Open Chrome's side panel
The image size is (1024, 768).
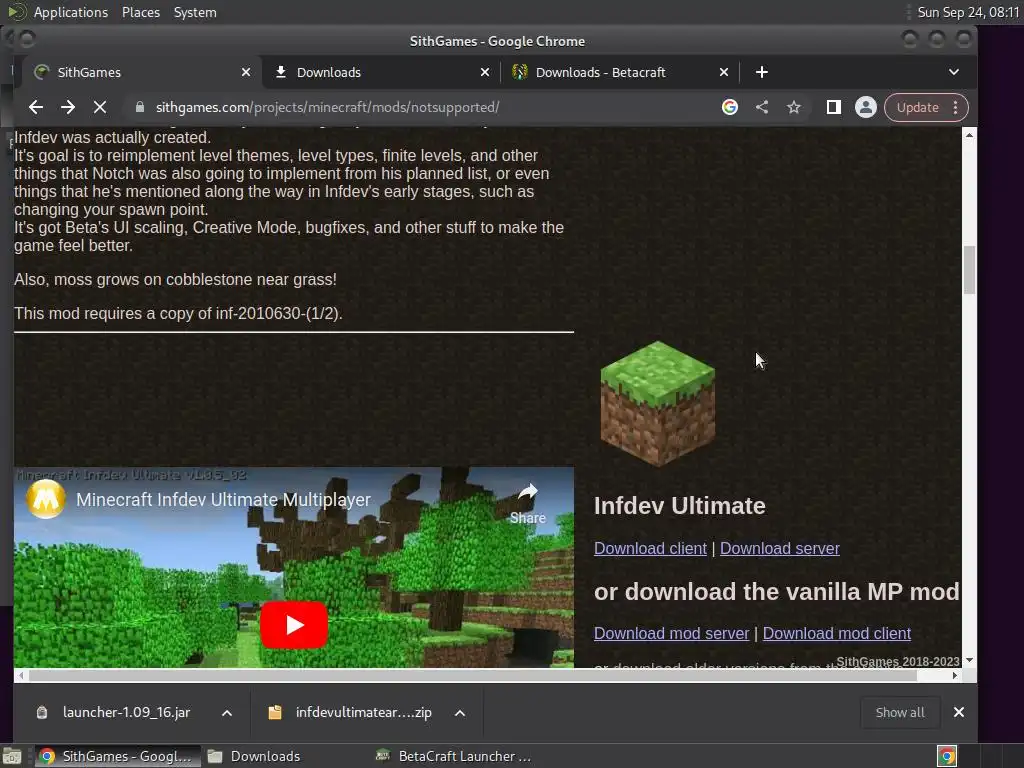click(833, 107)
